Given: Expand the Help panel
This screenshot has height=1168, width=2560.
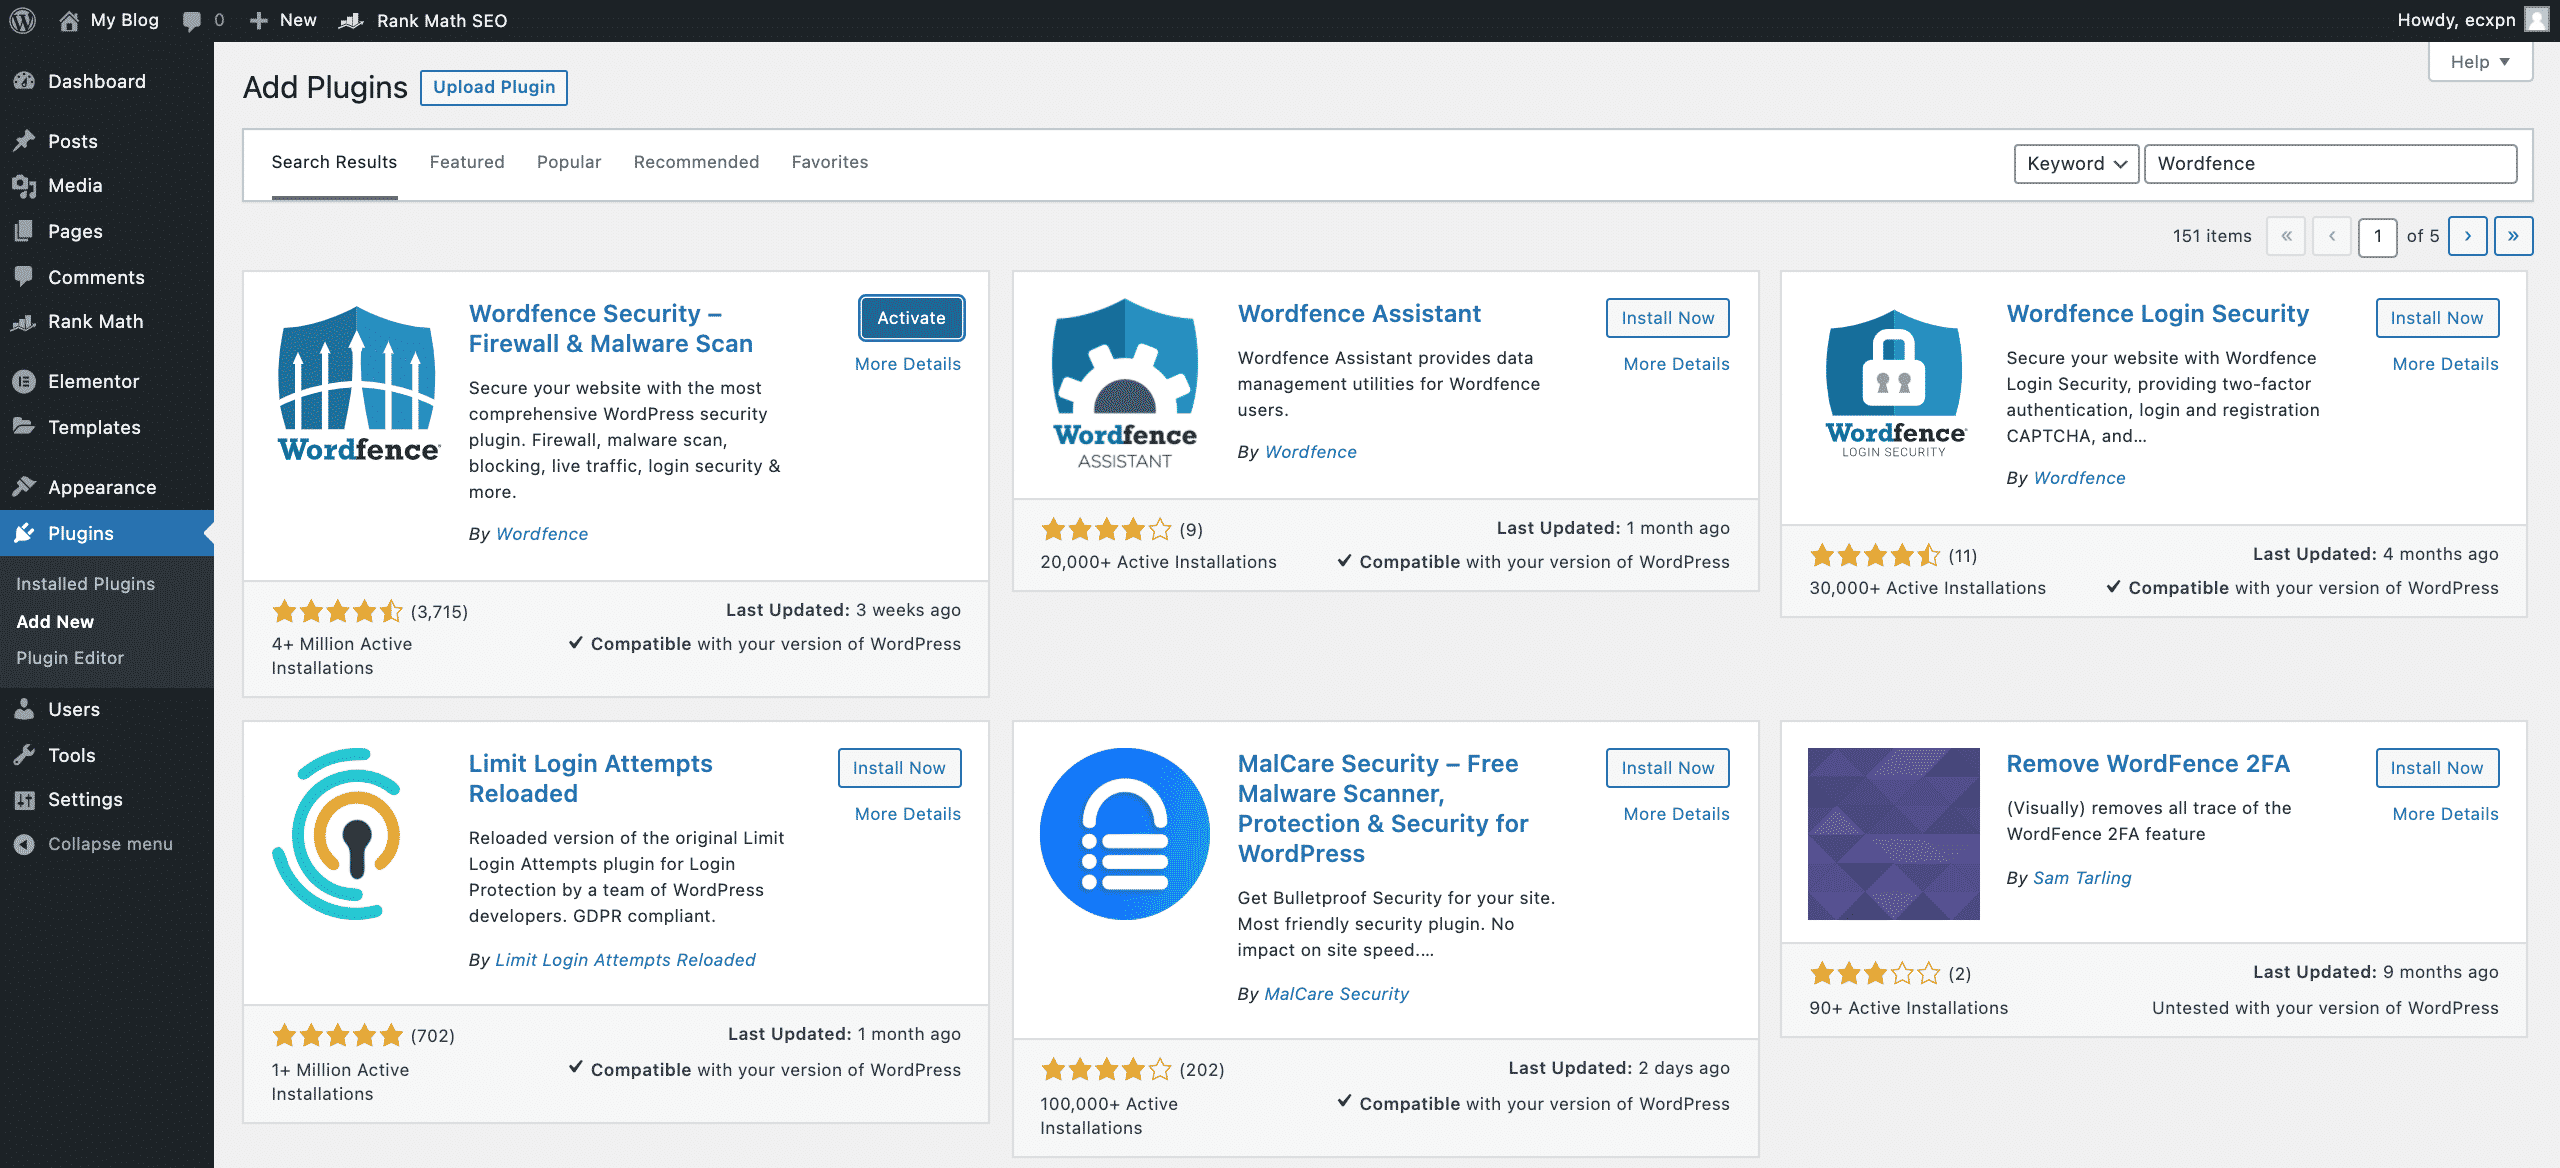Looking at the screenshot, I should click(x=2480, y=62).
